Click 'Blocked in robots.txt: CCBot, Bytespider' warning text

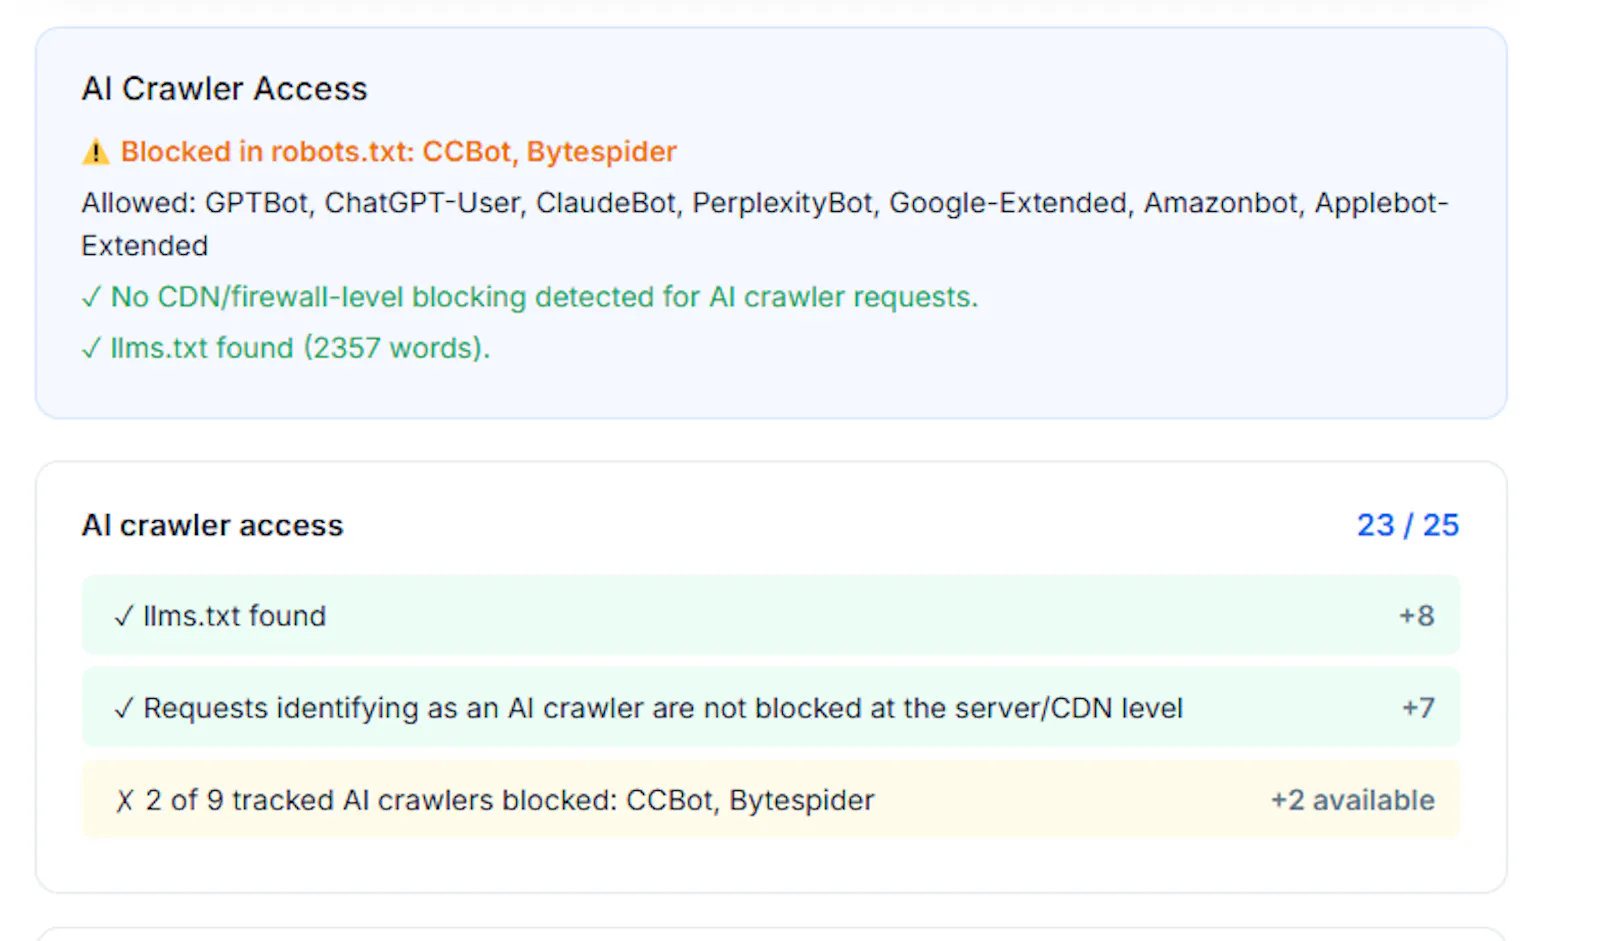[399, 152]
